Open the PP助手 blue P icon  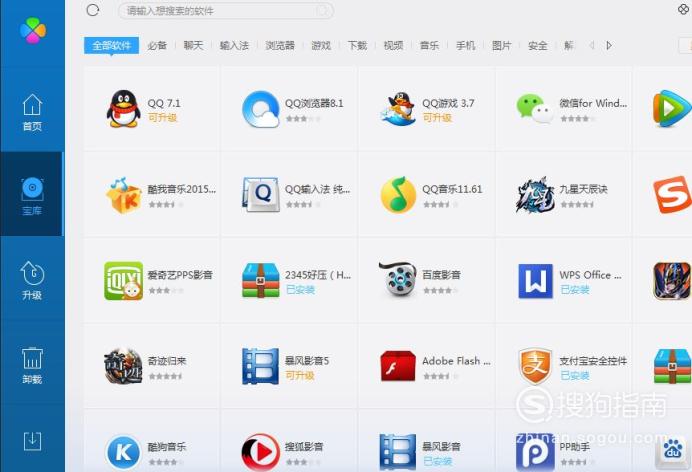point(535,452)
